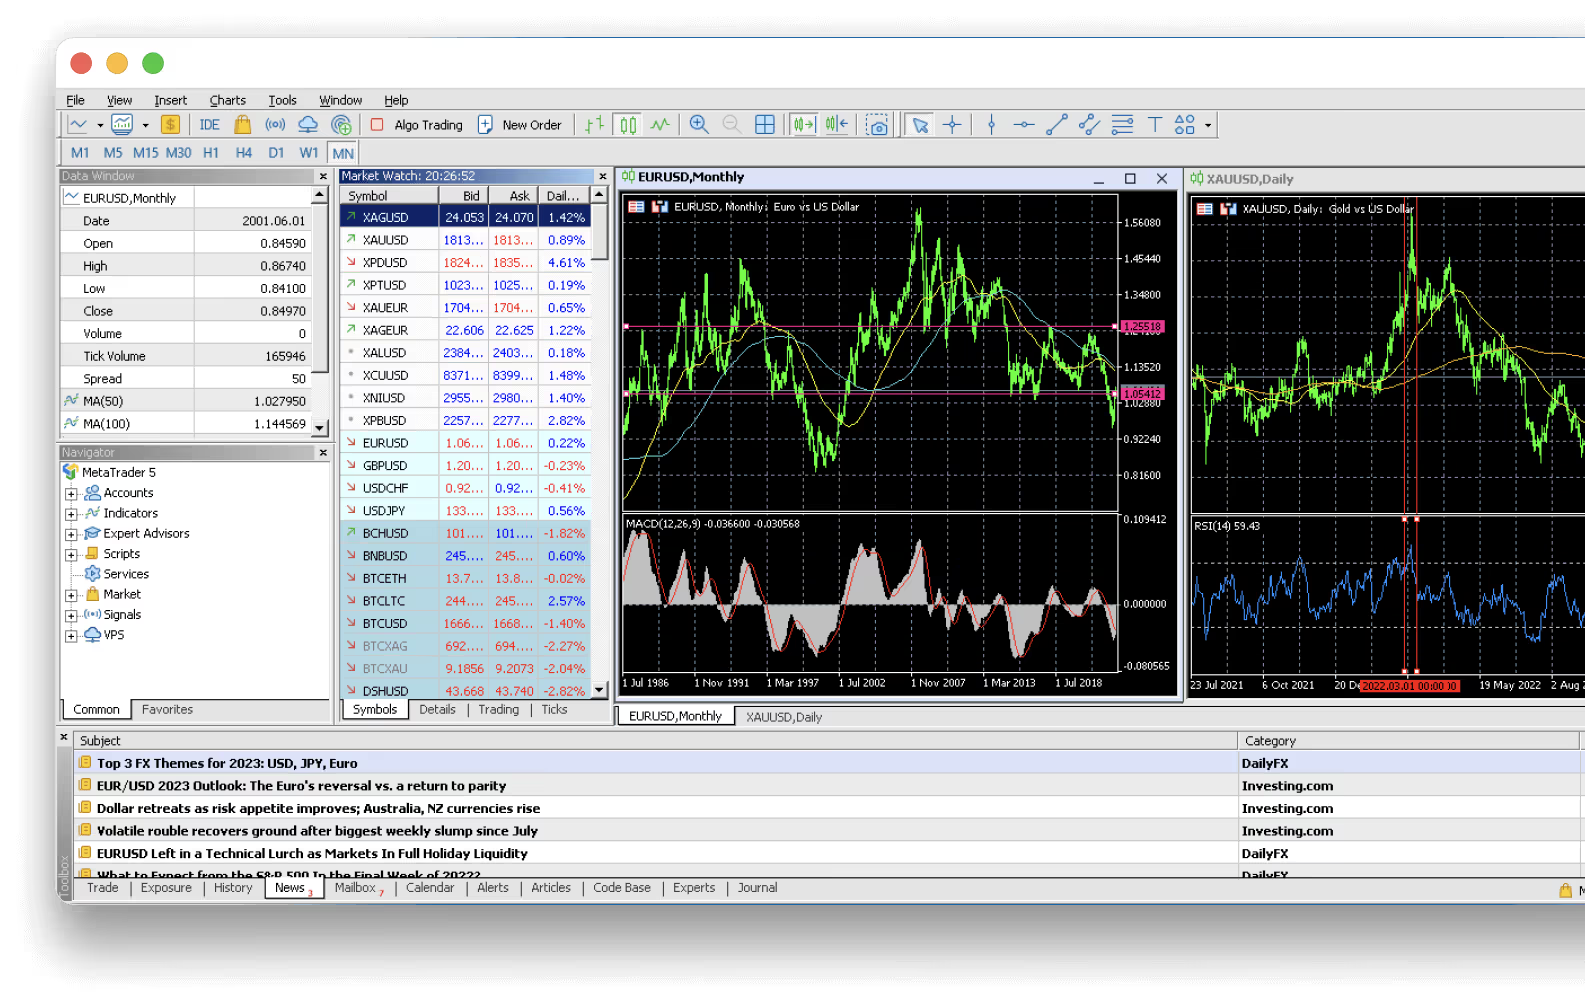Viewport: 1585px width, 1003px height.
Task: Switch to the Details tab in Market Watch
Action: [x=437, y=710]
